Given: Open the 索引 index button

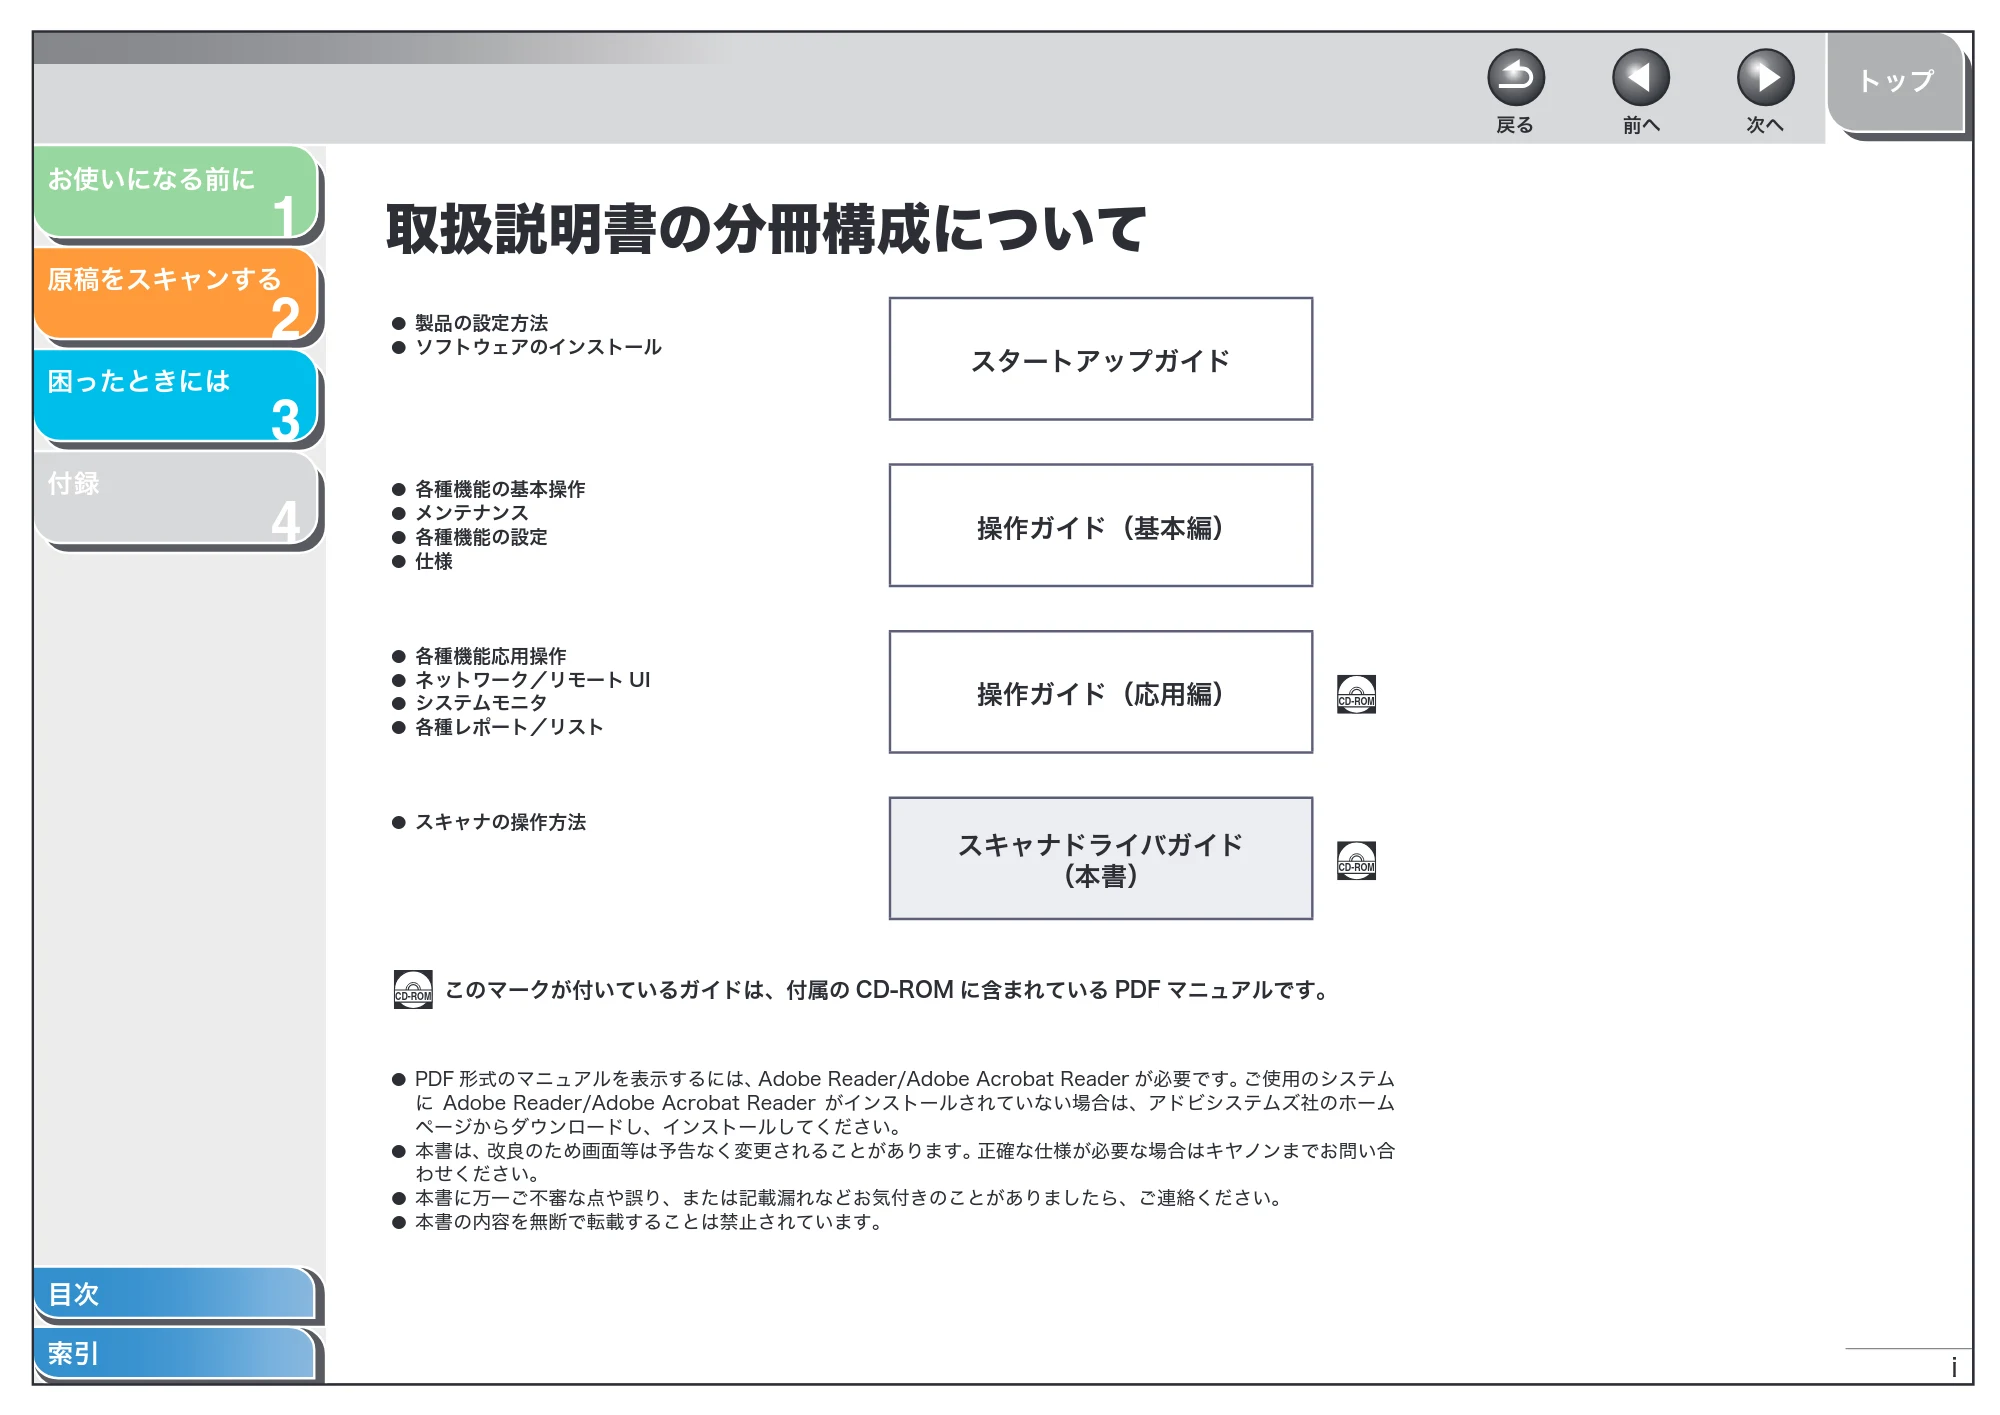Looking at the screenshot, I should [175, 1354].
